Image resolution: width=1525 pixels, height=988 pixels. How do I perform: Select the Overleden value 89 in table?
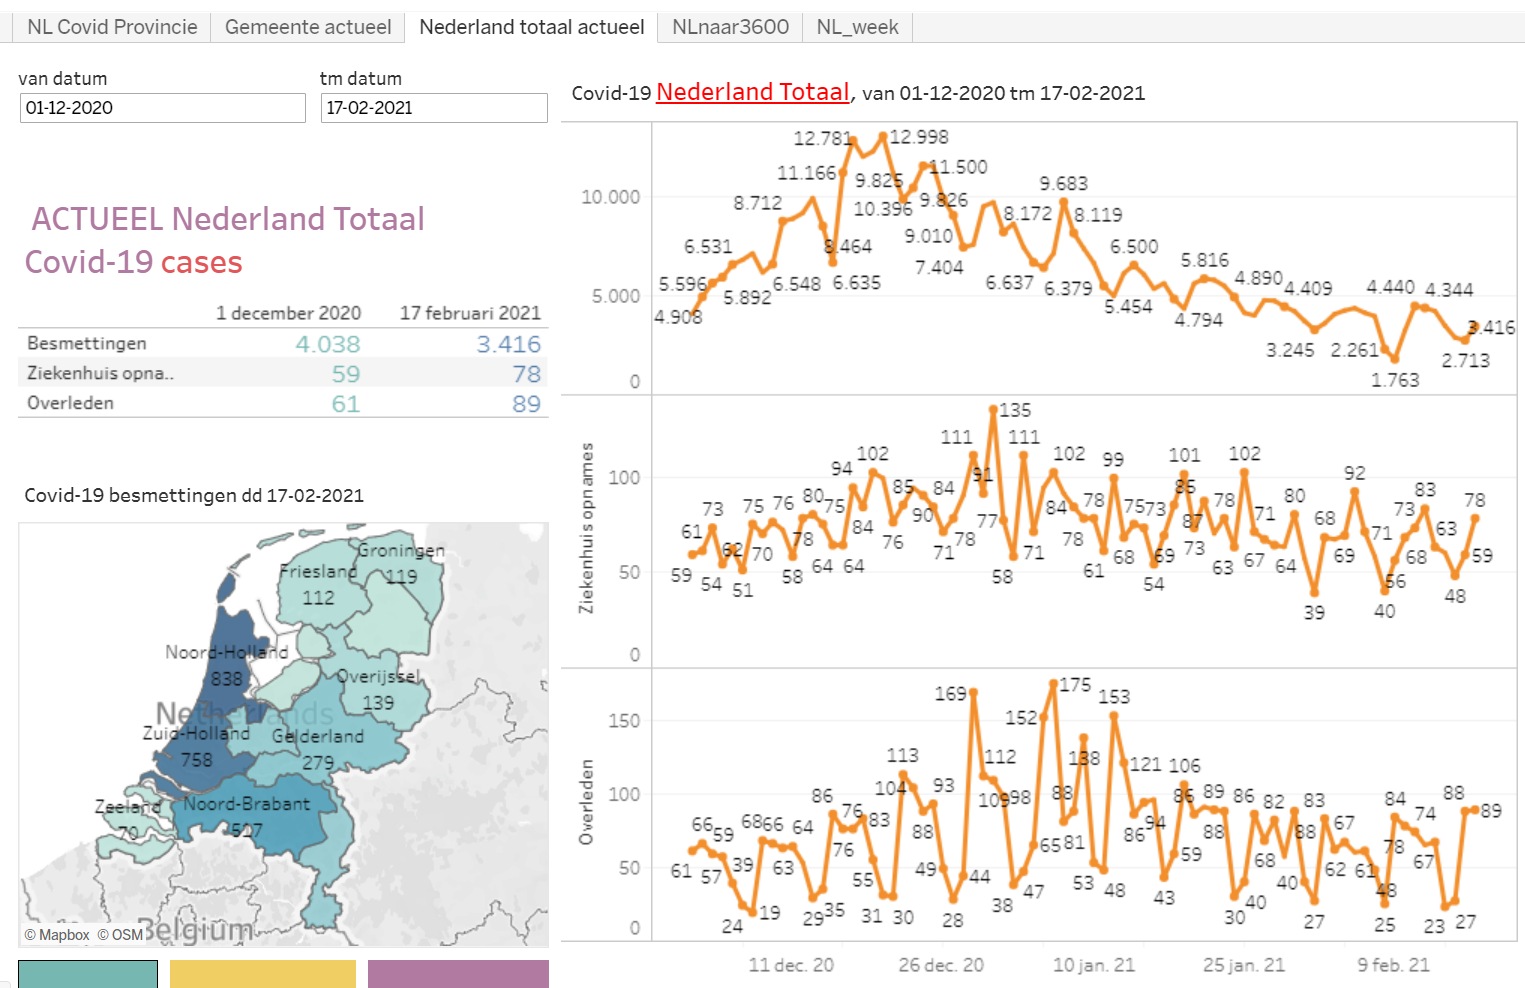pos(526,404)
